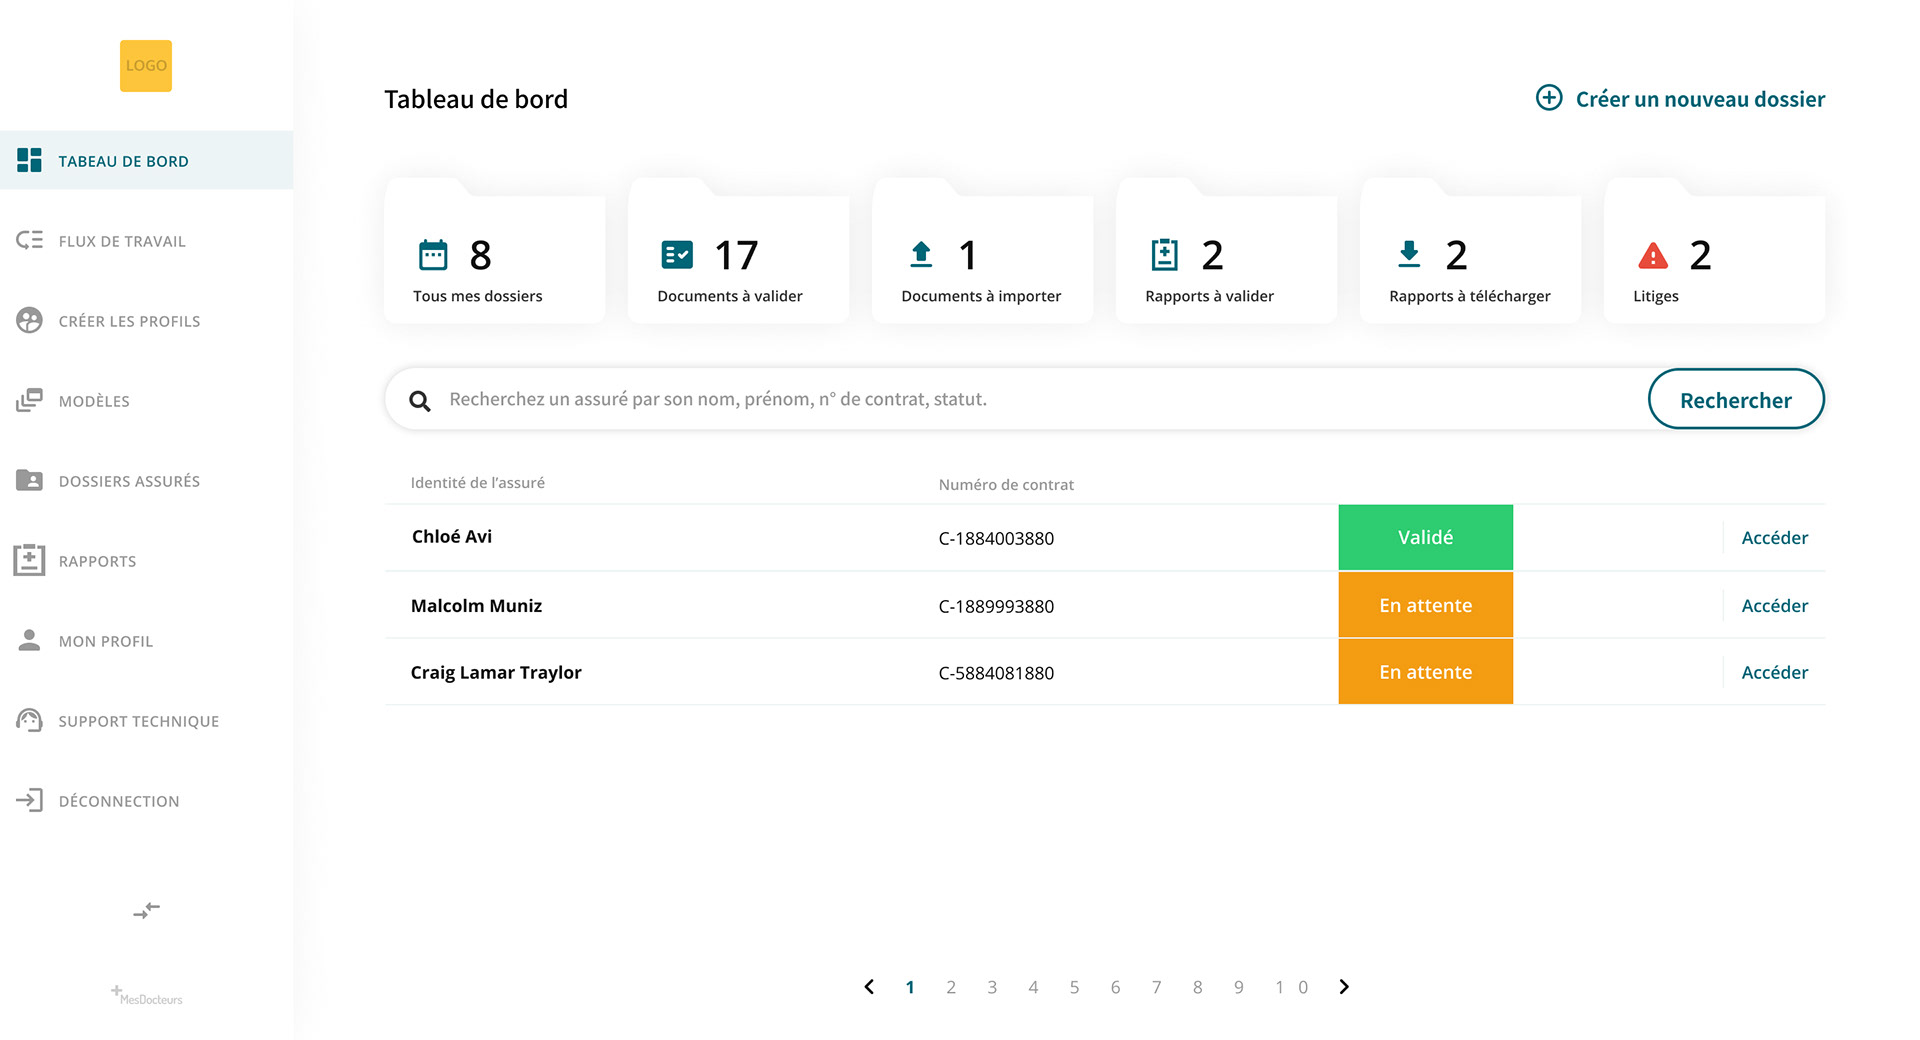
Task: Click the Créer les profils people icon
Action: coord(29,320)
